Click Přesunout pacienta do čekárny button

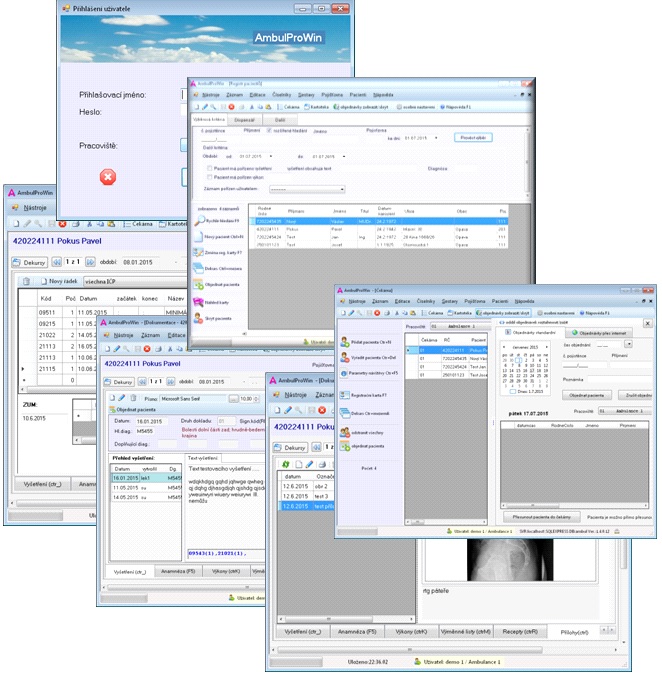[541, 517]
